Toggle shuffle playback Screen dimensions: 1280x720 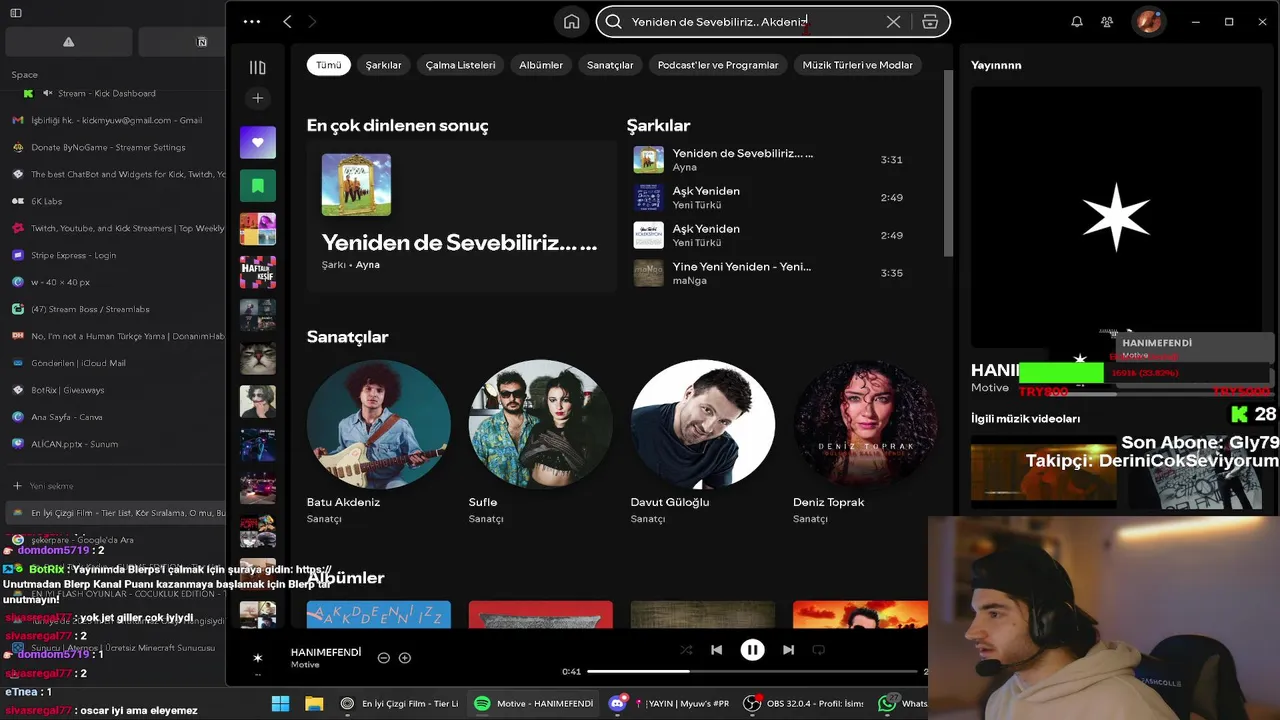(x=686, y=650)
